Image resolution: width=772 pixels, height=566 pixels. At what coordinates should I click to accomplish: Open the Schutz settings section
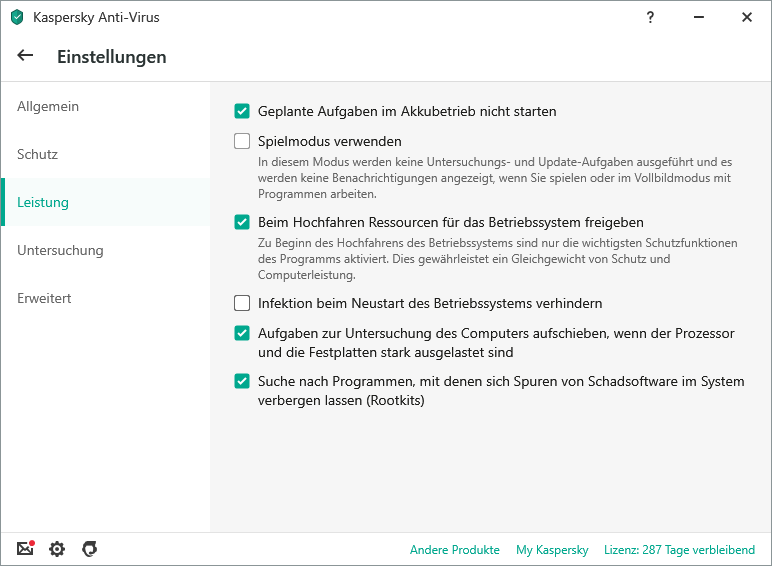click(38, 155)
